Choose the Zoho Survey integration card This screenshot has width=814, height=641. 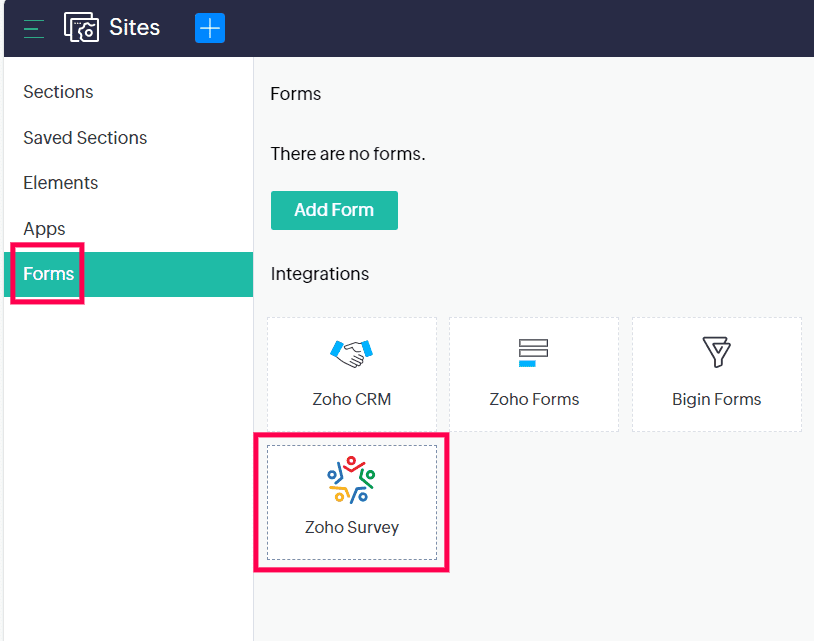(352, 502)
